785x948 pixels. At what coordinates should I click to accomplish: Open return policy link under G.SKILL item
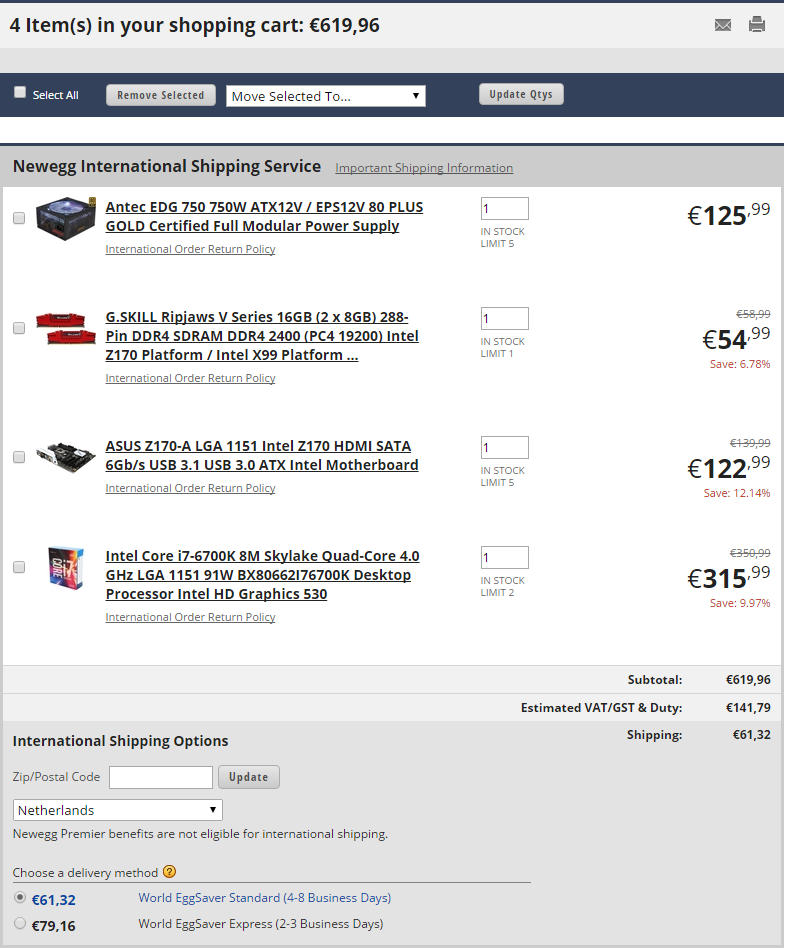(x=191, y=378)
